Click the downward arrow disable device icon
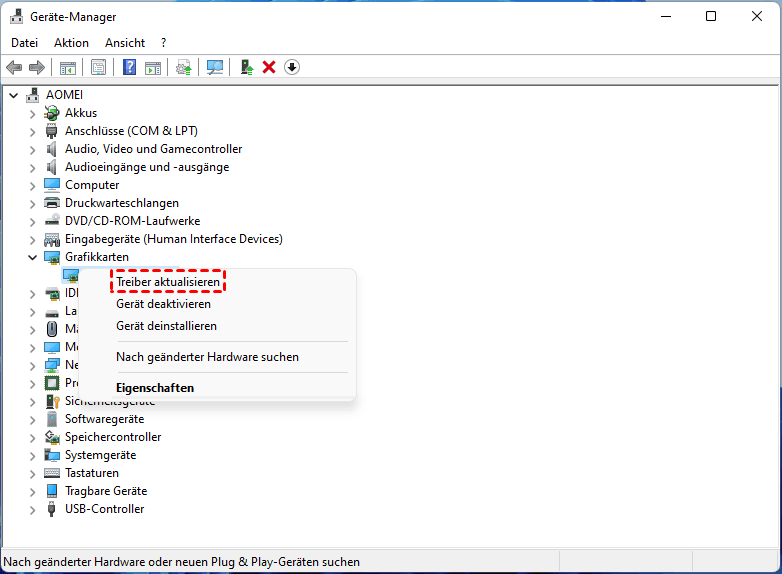 tap(292, 67)
